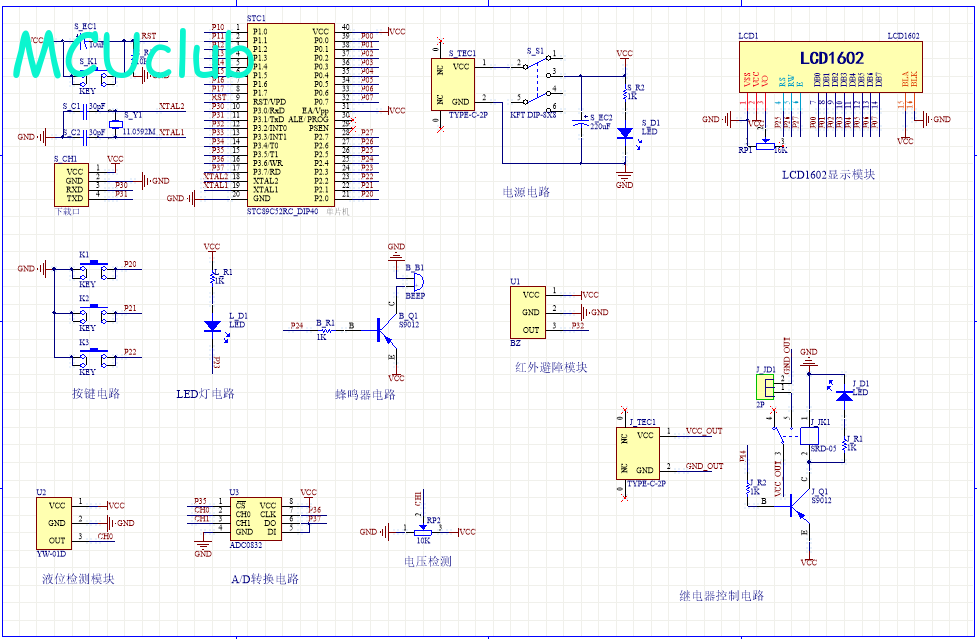Select the L_D1 LED diode symbol

coord(212,325)
